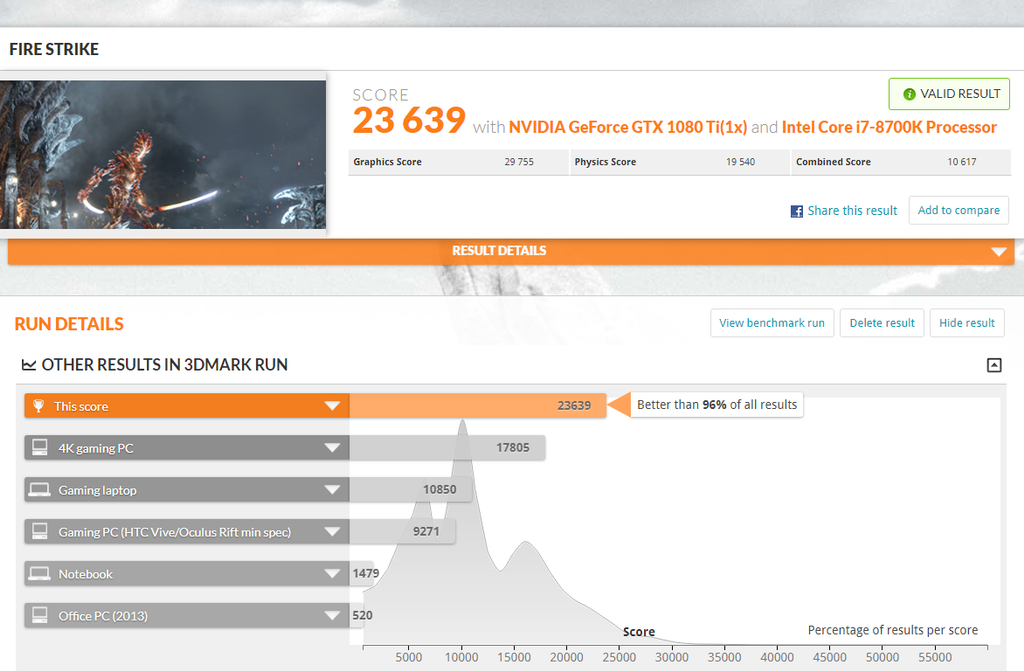This screenshot has width=1024, height=671.
Task: Expand the Result Details orange bar arrow
Action: (x=999, y=252)
